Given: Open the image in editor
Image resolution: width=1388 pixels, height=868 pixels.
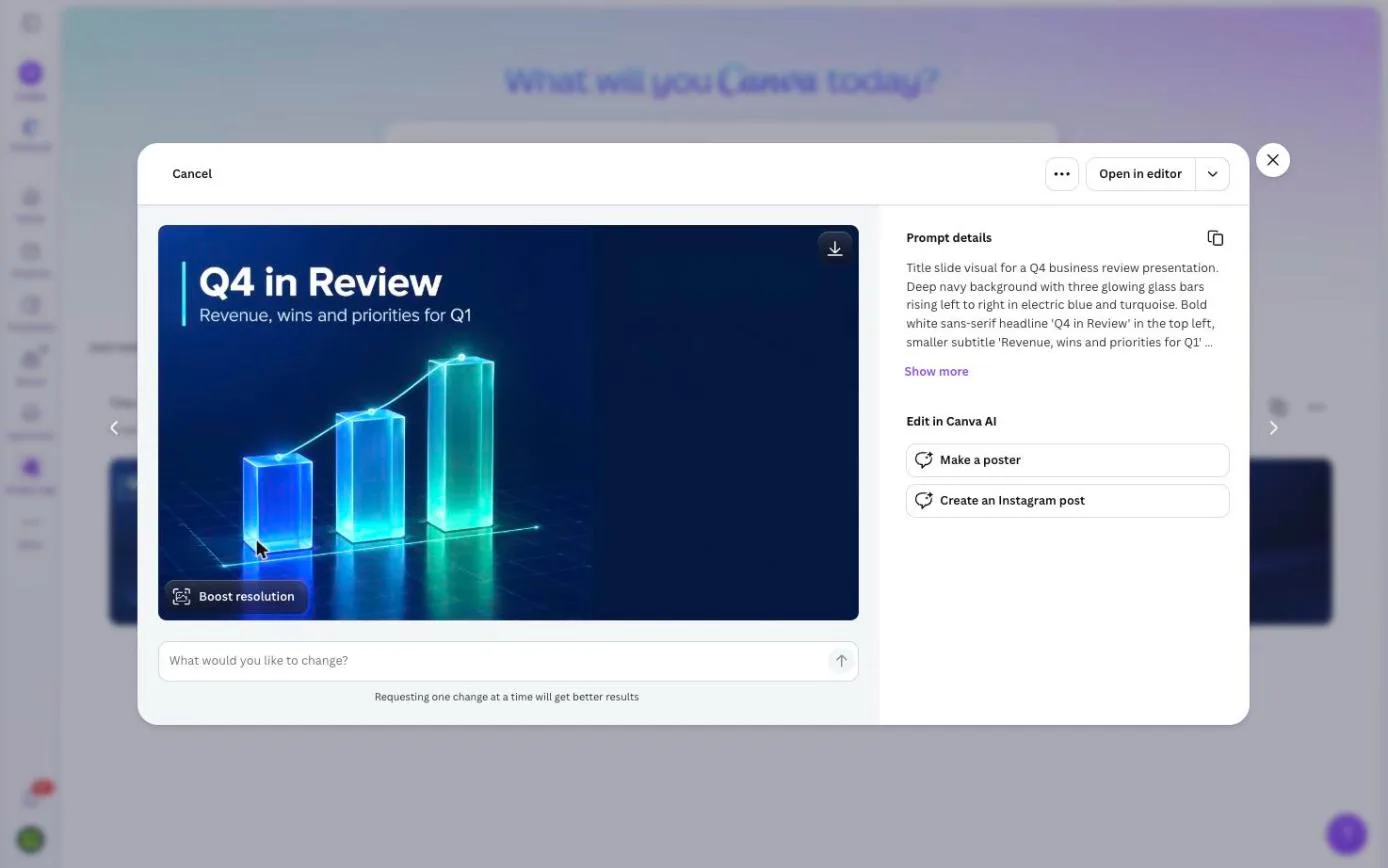Looking at the screenshot, I should [1140, 174].
